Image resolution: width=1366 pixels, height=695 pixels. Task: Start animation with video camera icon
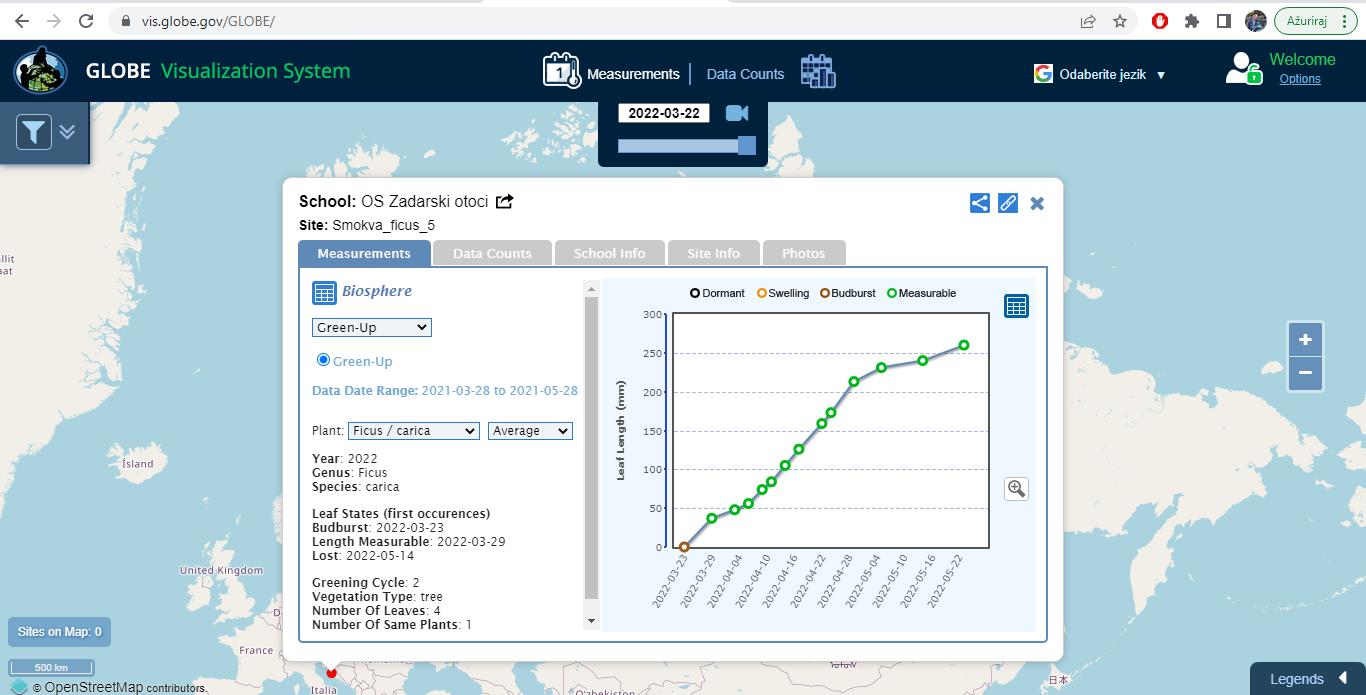(737, 113)
